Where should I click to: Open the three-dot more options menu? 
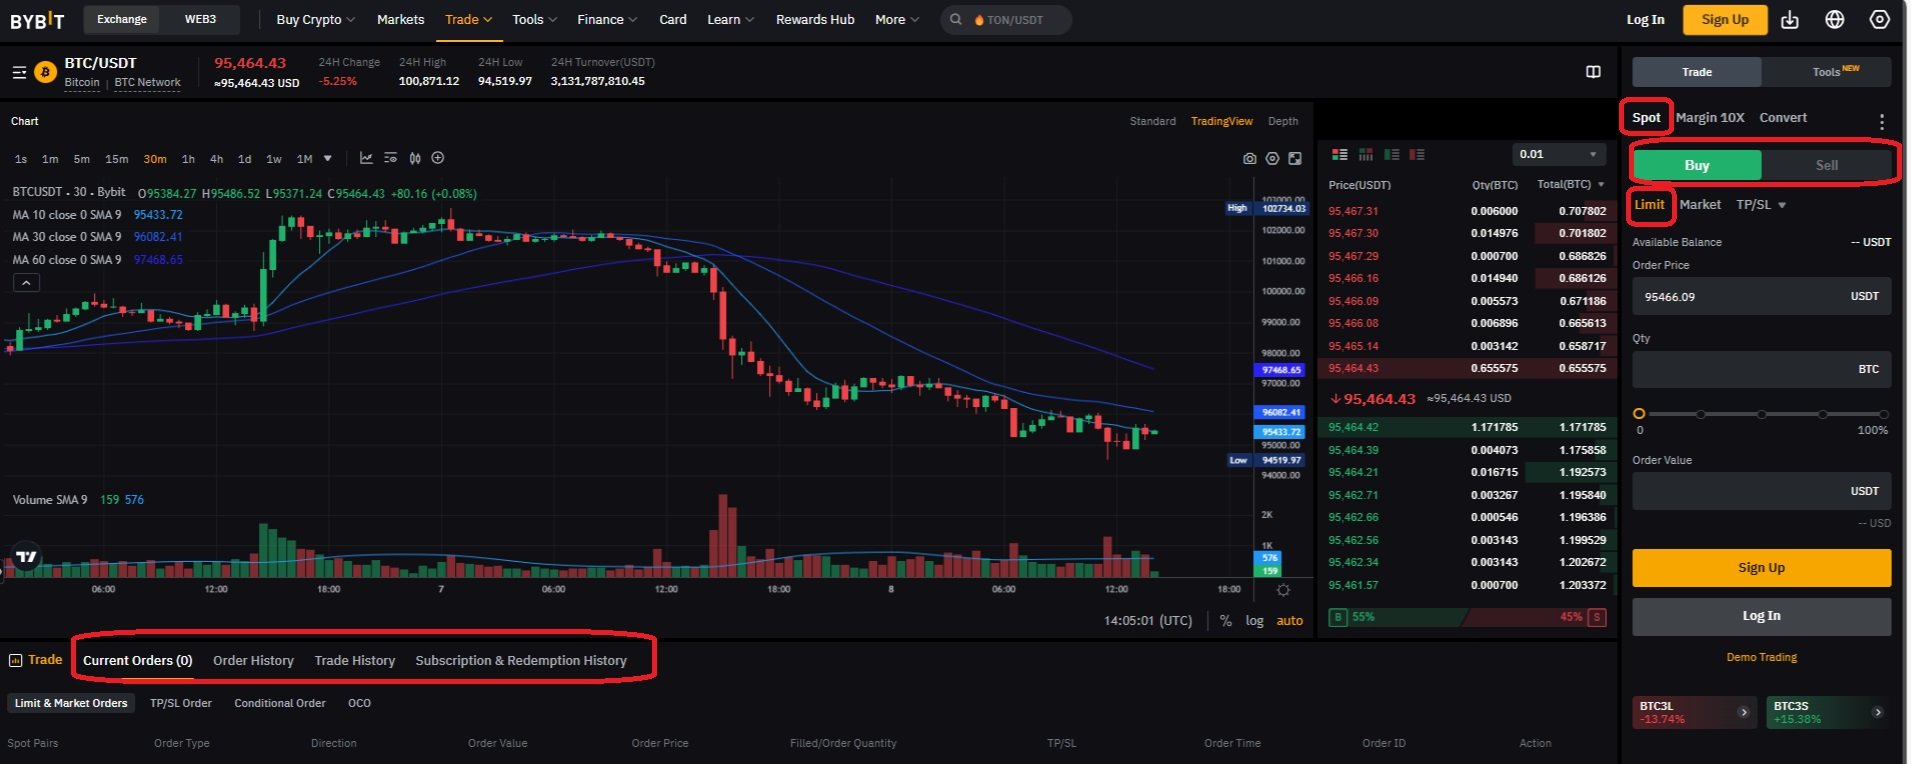[1882, 122]
